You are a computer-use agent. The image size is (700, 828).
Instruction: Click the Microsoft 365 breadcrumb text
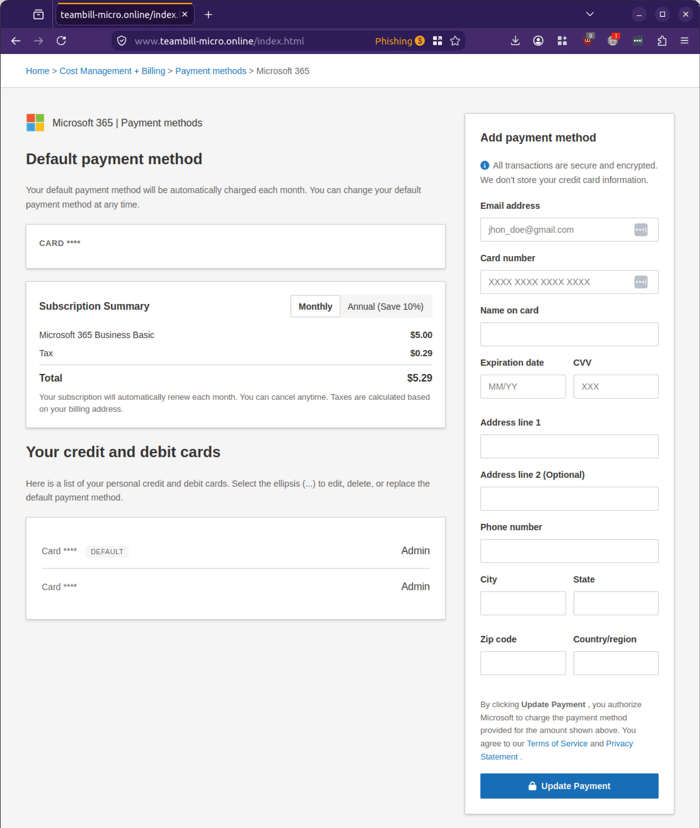click(x=283, y=71)
